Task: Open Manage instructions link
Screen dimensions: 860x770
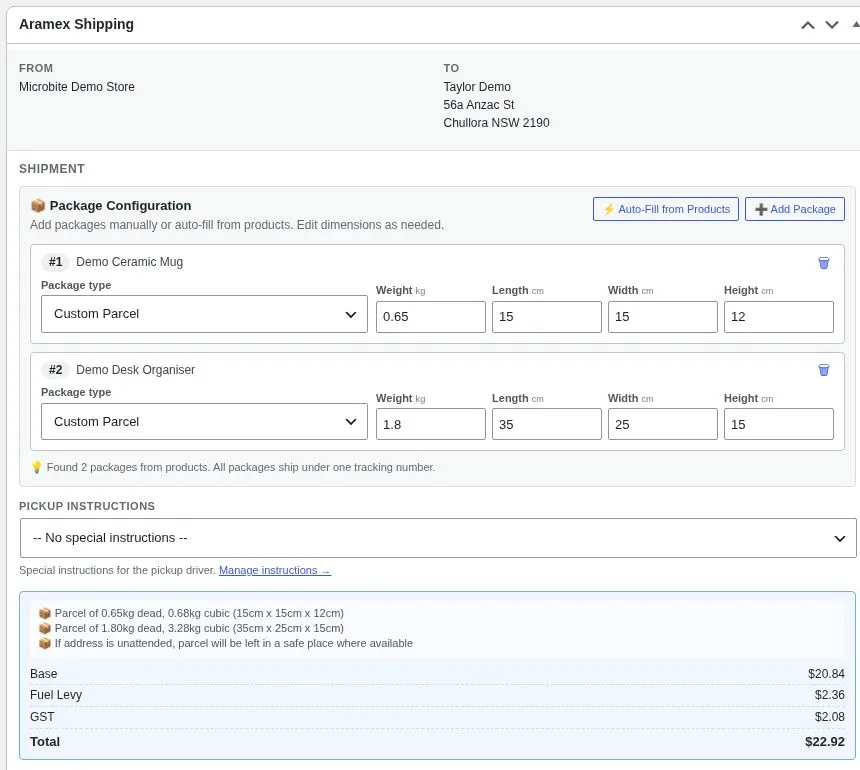Action: 274,570
